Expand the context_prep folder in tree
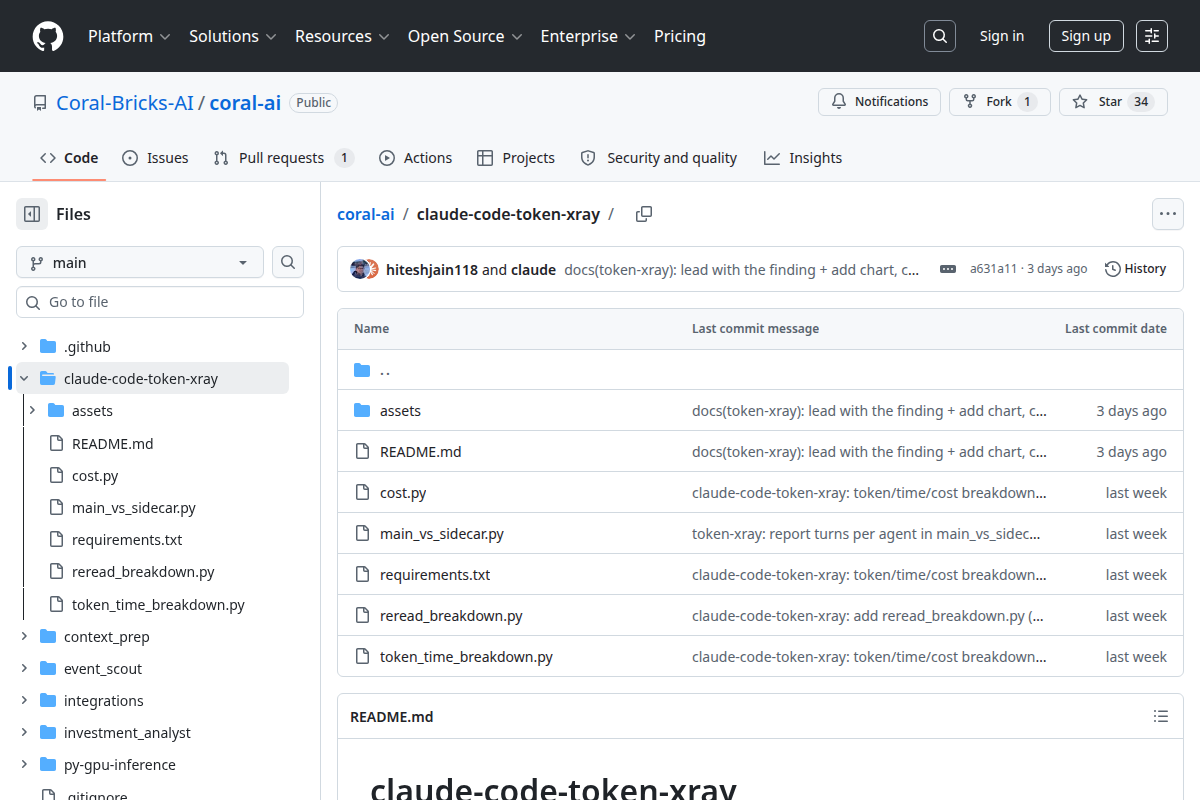This screenshot has height=800, width=1200. click(x=24, y=637)
